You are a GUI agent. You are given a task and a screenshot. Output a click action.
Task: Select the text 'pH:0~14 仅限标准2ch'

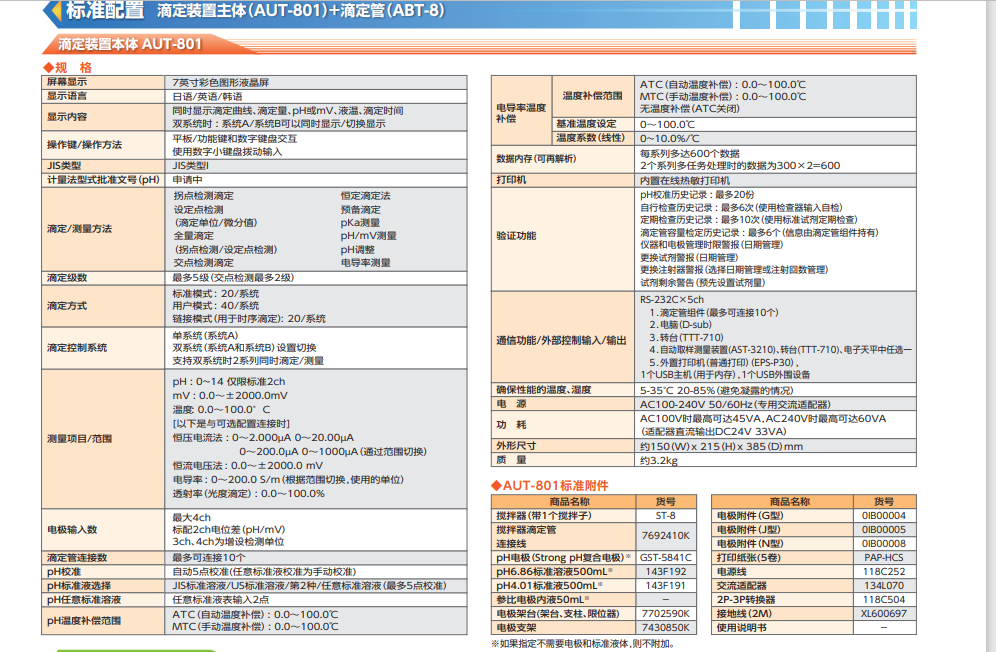click(x=229, y=382)
